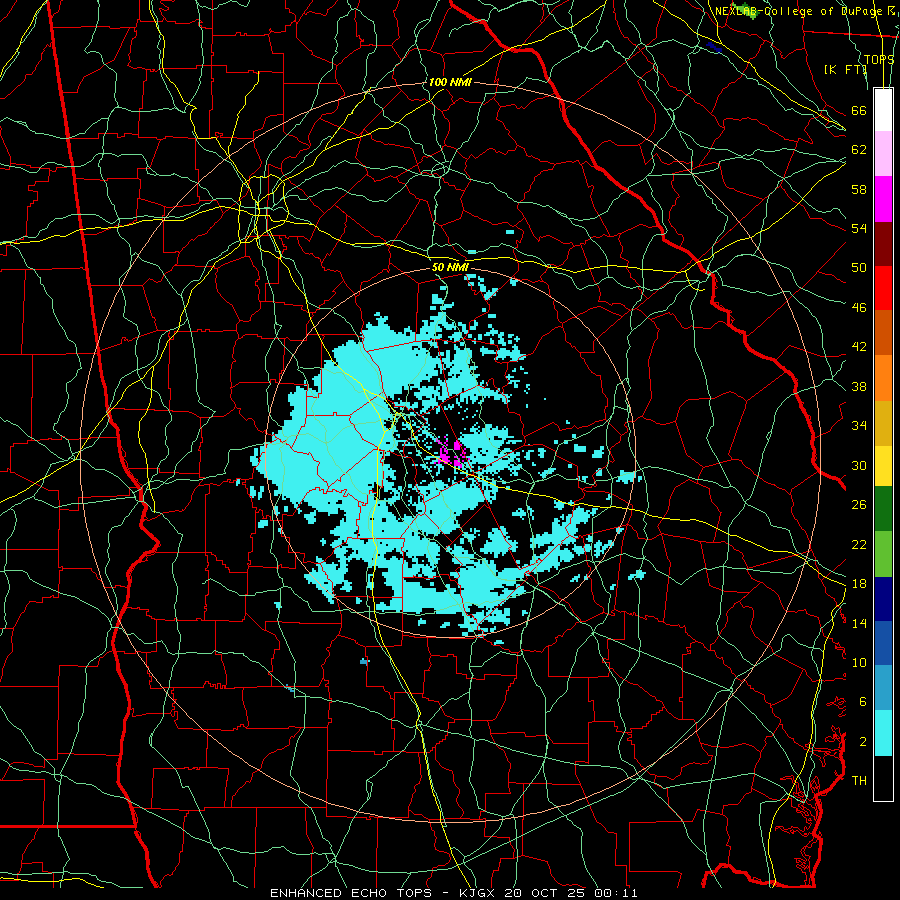Click the '100 NMI' range ring label
This screenshot has width=900, height=900.
[x=450, y=82]
